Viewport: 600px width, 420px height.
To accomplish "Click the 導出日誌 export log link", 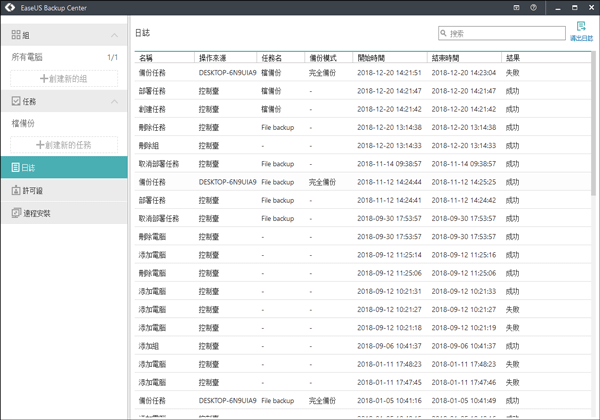I will click(x=581, y=38).
